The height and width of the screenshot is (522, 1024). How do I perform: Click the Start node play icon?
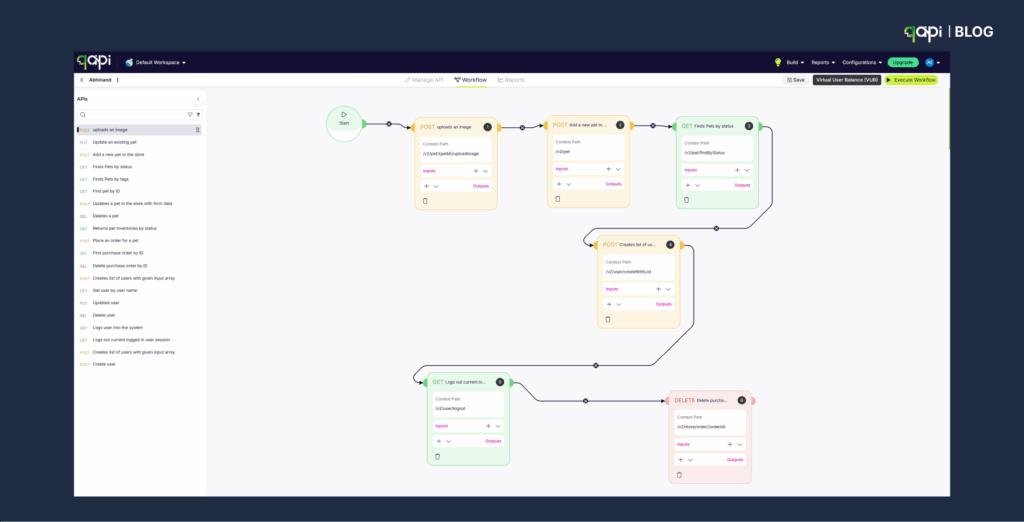(344, 114)
